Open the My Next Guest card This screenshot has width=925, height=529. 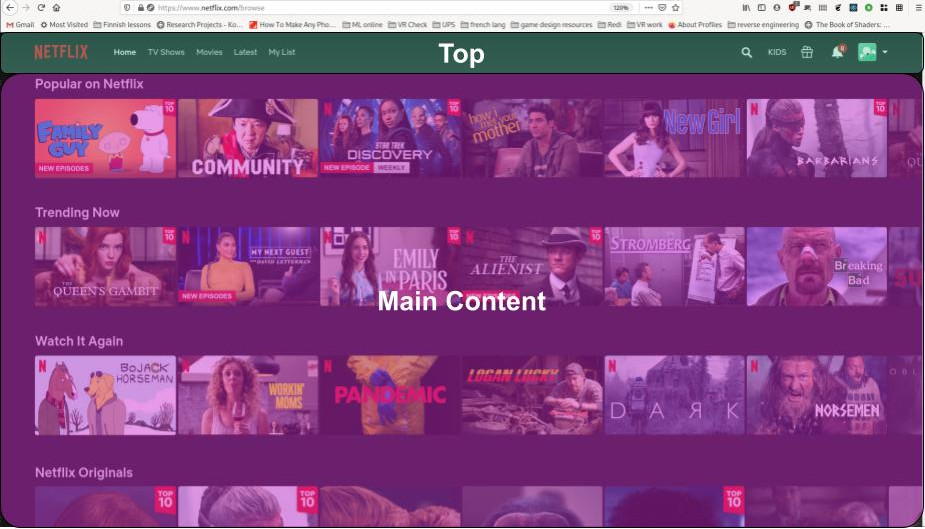click(248, 267)
